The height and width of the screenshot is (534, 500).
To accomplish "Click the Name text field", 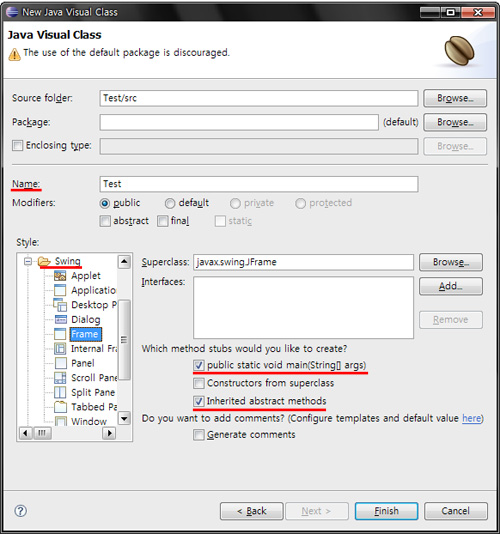I will pos(259,184).
